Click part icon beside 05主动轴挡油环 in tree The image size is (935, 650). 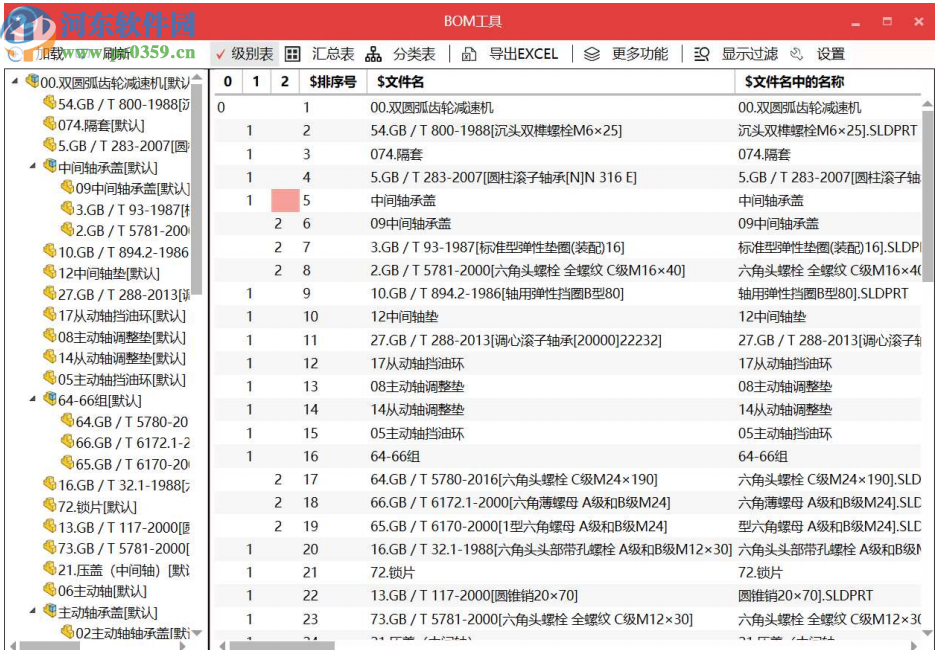(50, 377)
